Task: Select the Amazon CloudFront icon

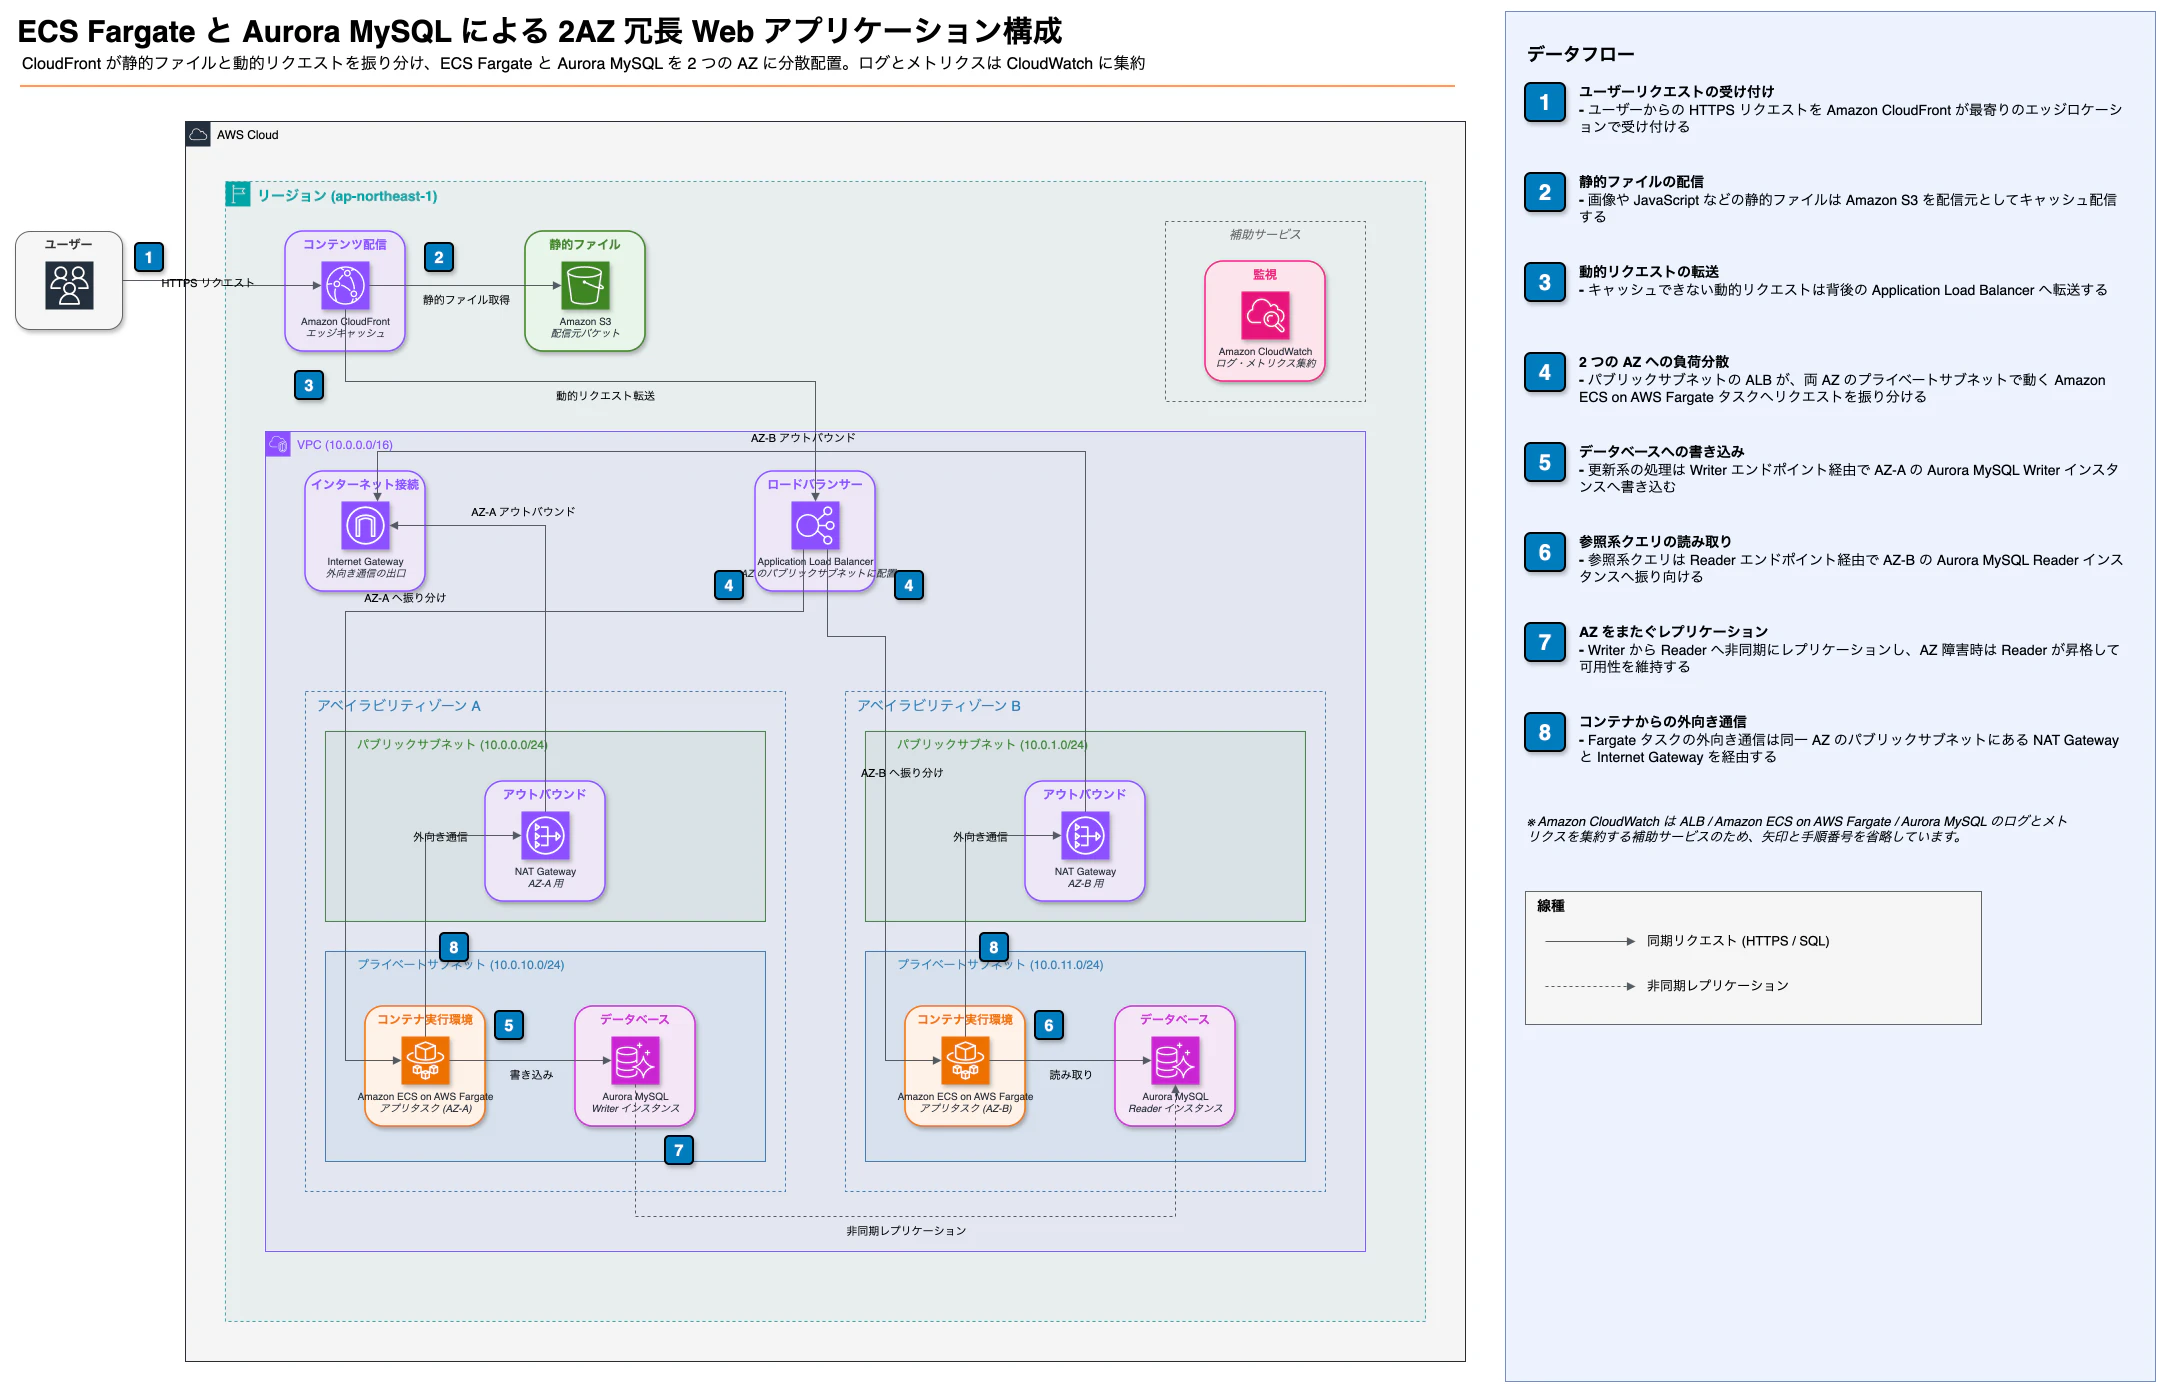Action: [x=345, y=285]
